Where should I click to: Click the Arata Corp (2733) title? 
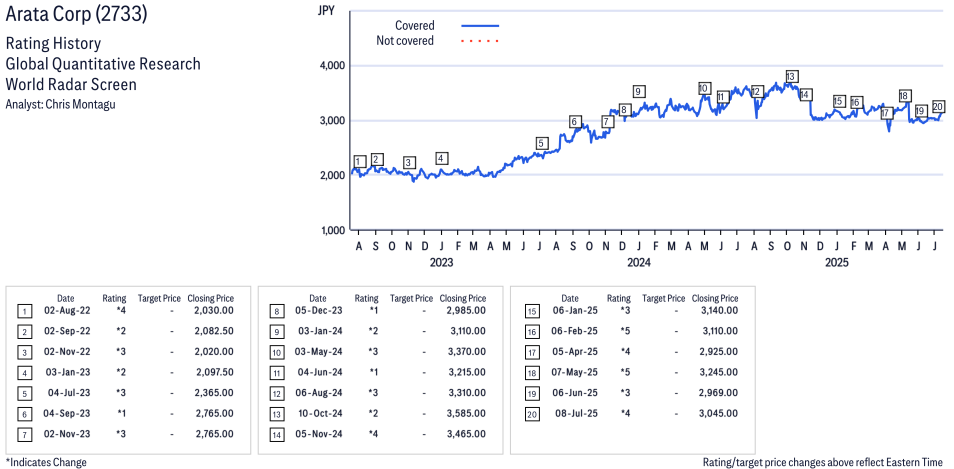point(76,14)
